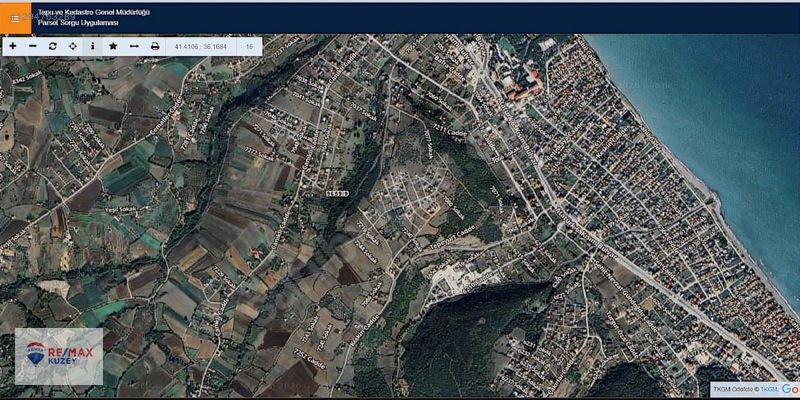Click the RE/MAX Kuzey logo

[59, 356]
